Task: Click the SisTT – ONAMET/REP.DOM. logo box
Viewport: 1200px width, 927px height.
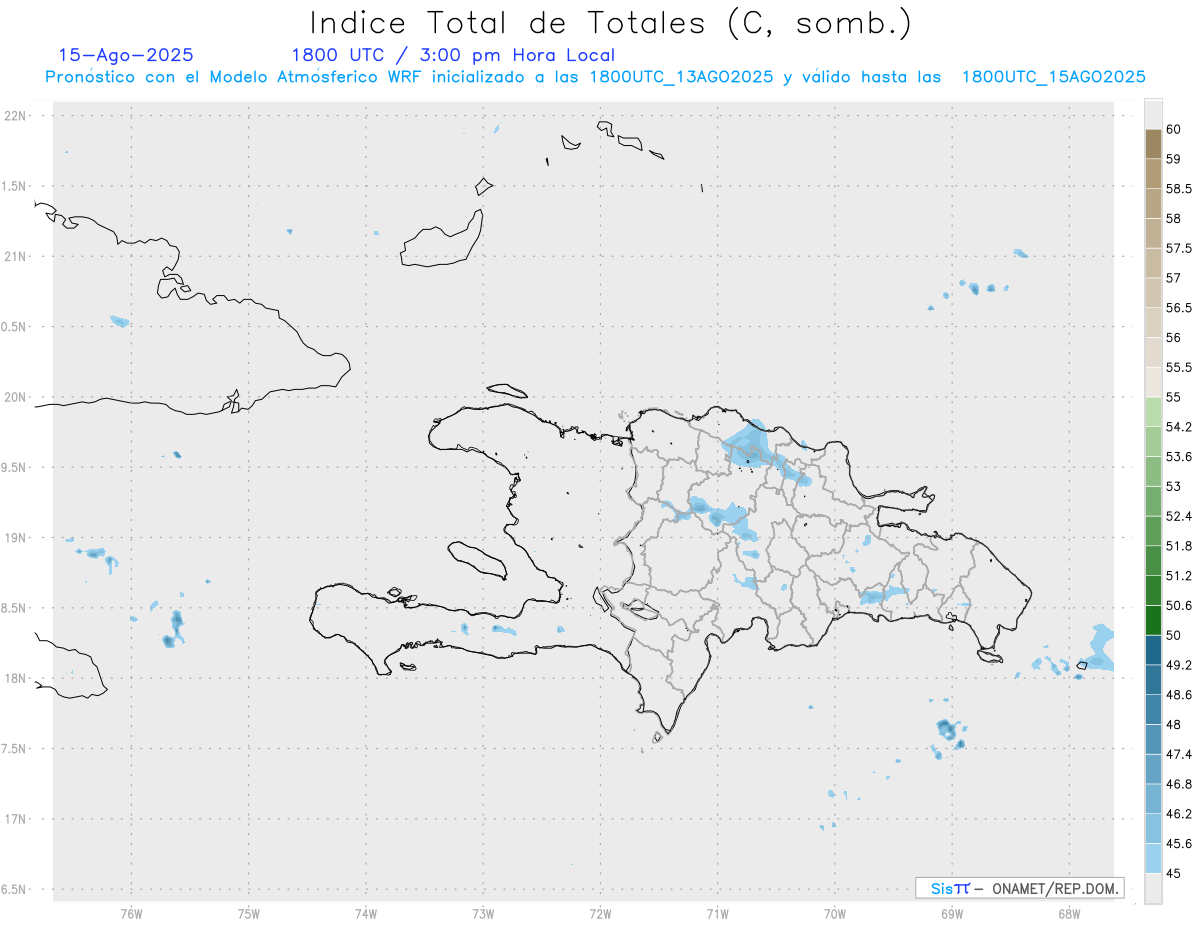Action: [1019, 888]
